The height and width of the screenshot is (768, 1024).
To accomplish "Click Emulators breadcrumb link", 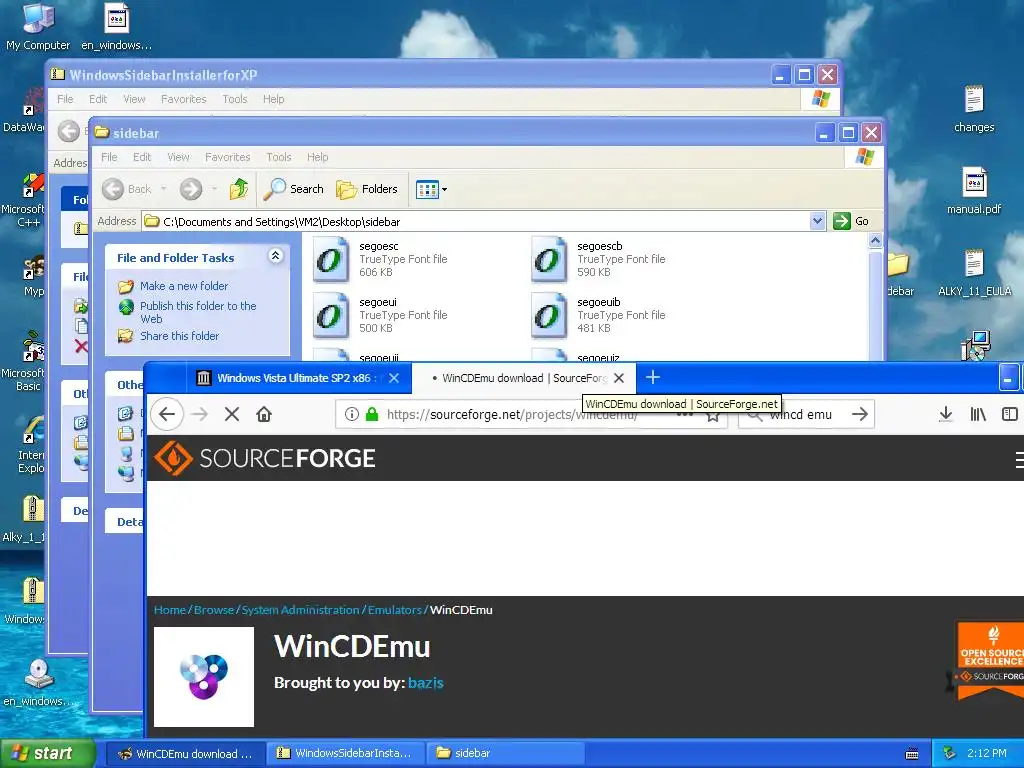I will (x=394, y=610).
